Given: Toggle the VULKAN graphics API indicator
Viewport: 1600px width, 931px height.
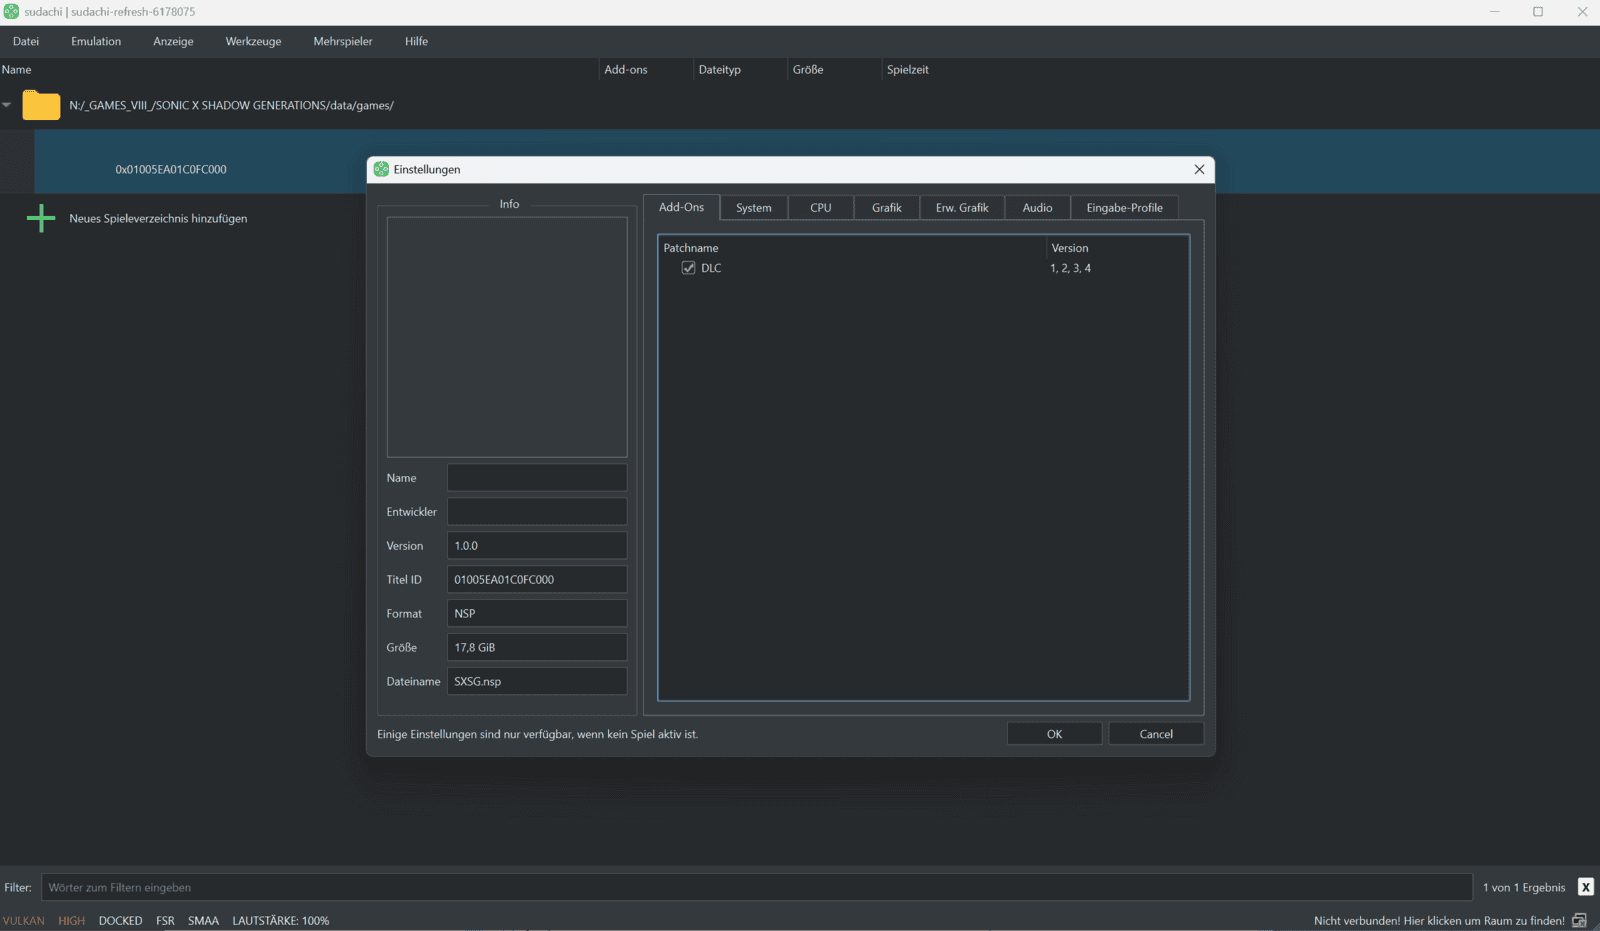Looking at the screenshot, I should point(24,920).
